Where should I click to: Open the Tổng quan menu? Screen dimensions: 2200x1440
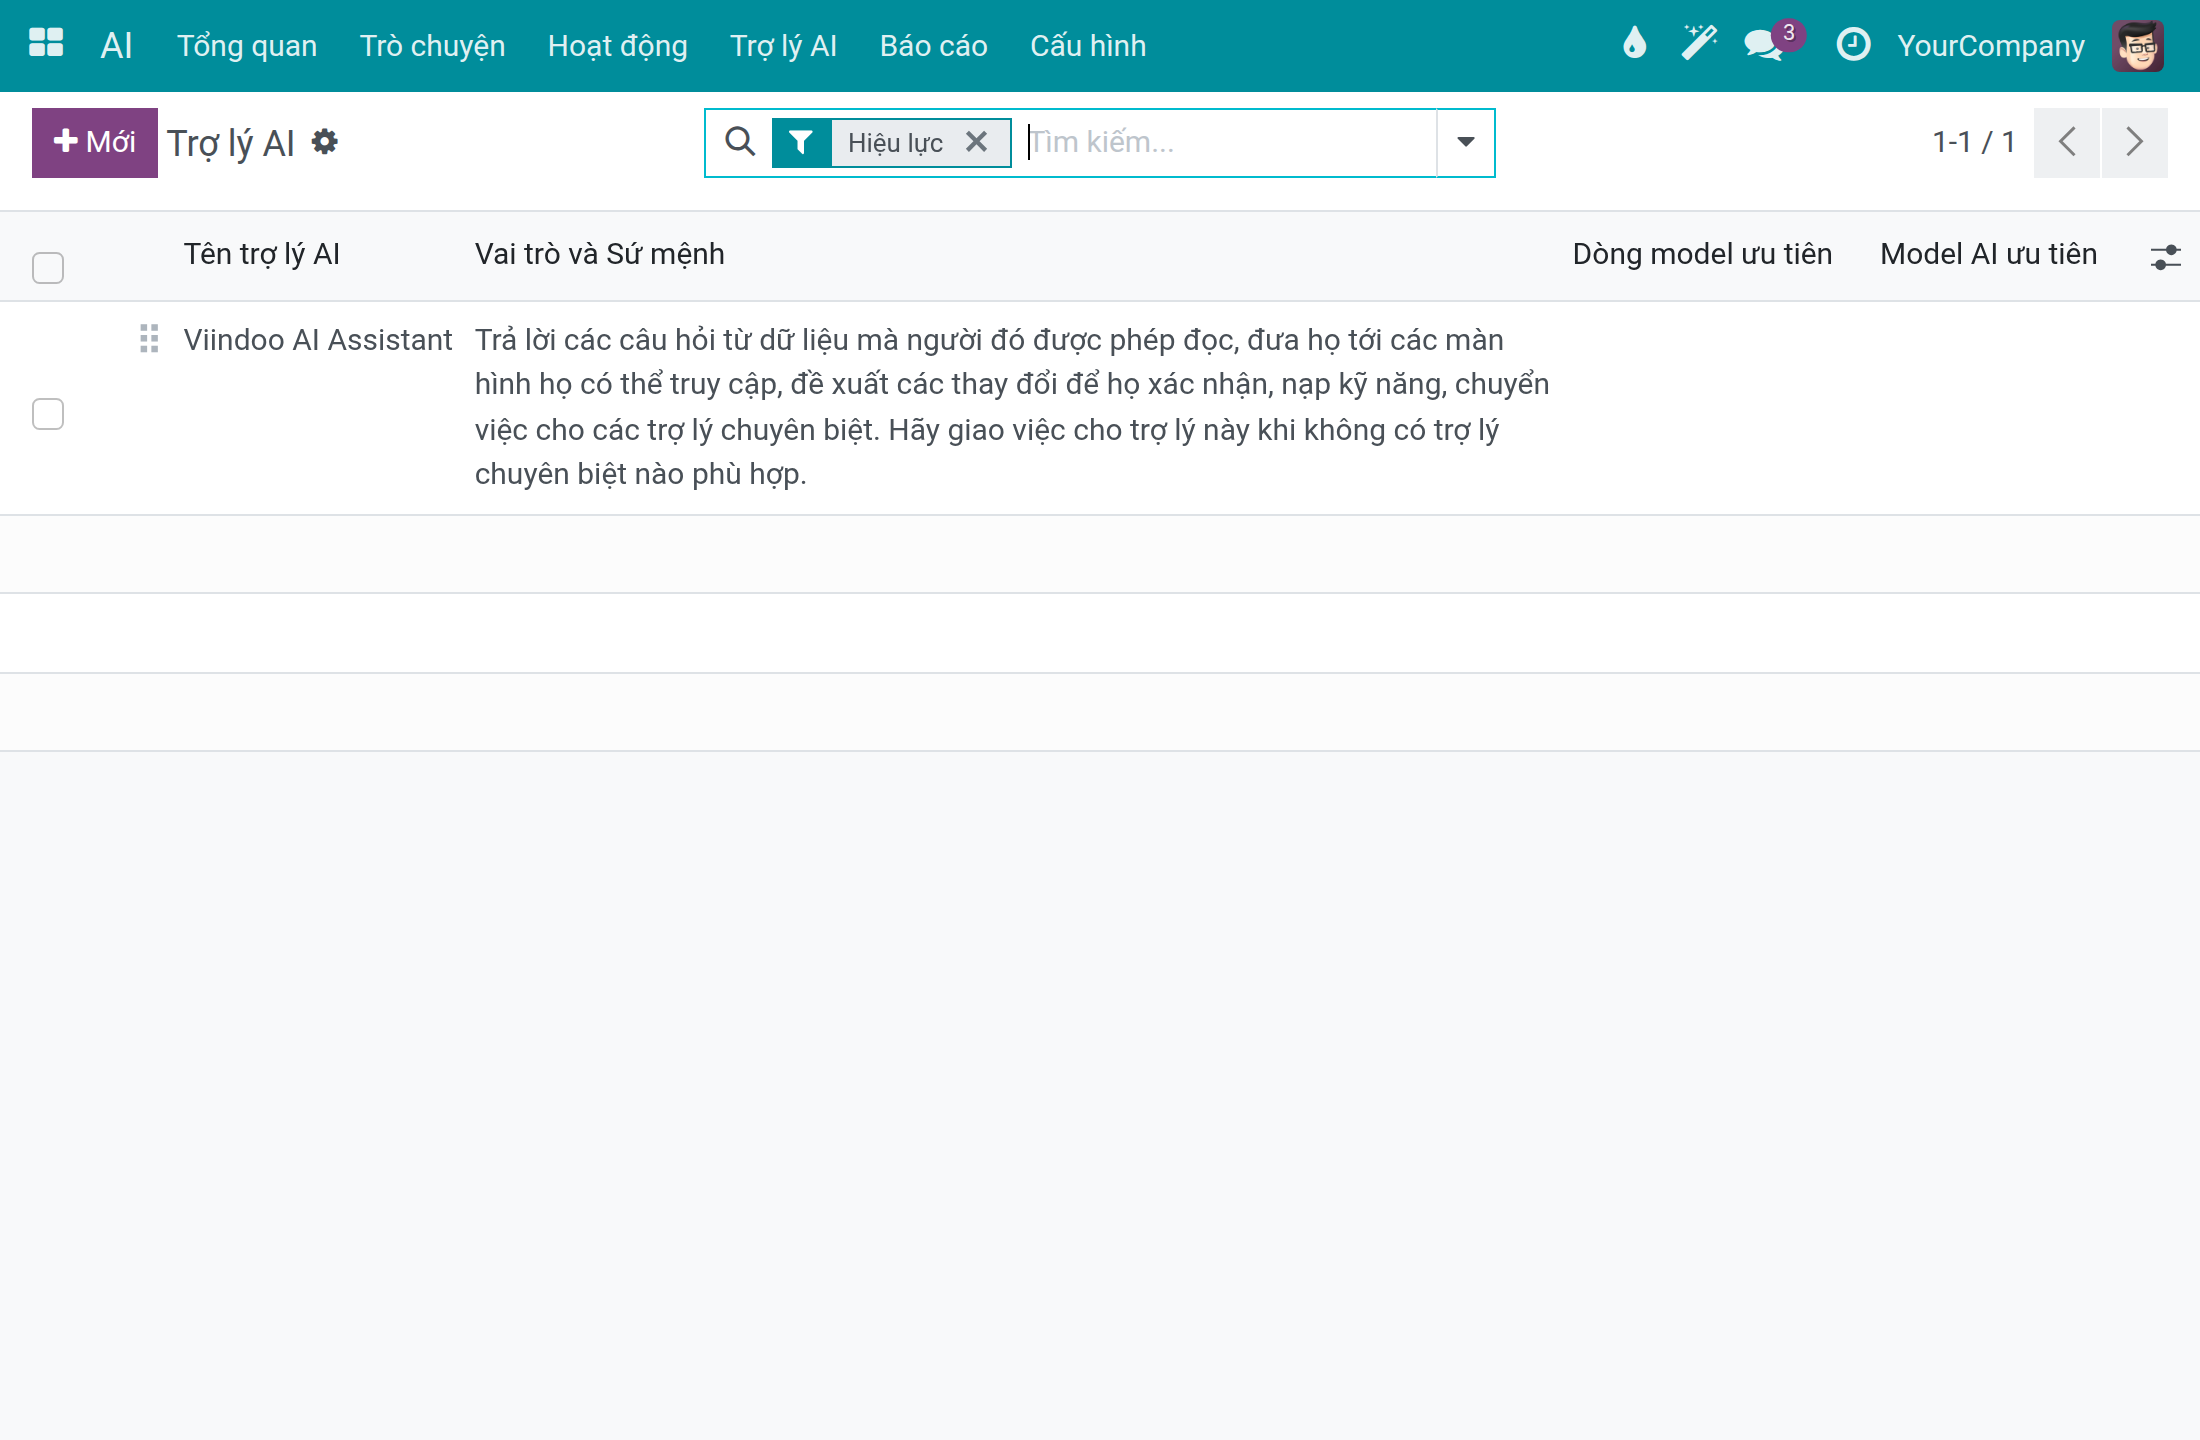click(x=247, y=45)
